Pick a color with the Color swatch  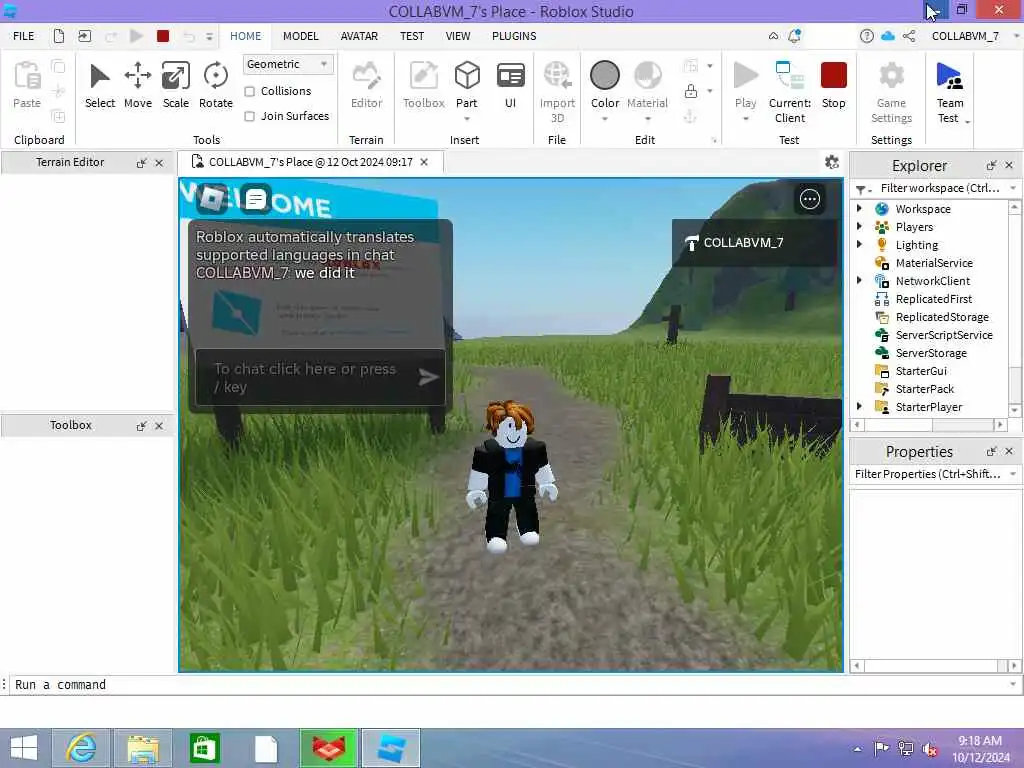605,76
